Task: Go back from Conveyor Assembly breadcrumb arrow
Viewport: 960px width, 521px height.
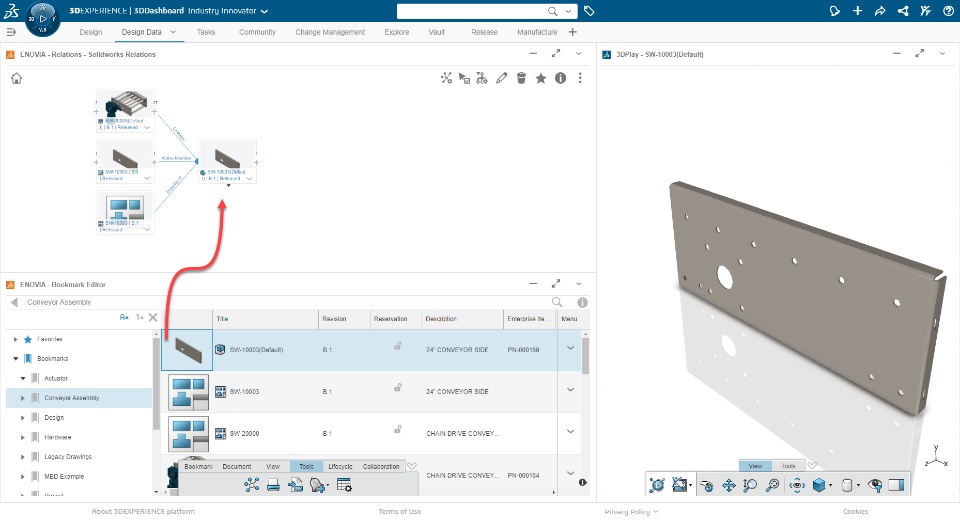Action: point(14,302)
